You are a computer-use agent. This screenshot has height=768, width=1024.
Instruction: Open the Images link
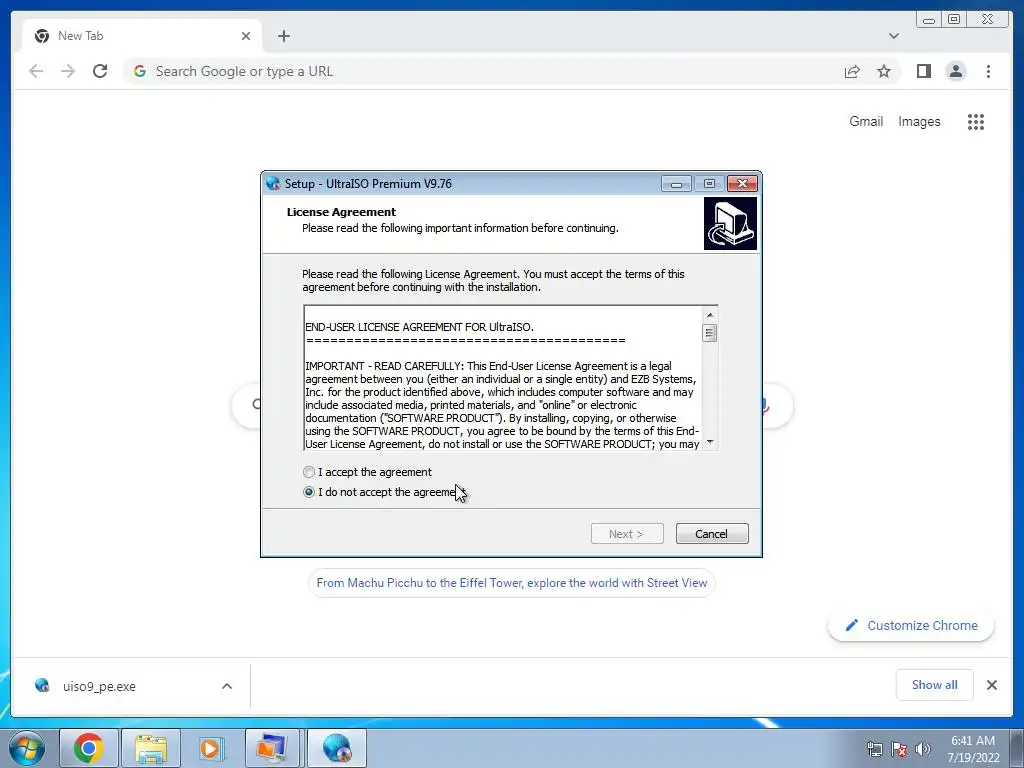pyautogui.click(x=919, y=121)
